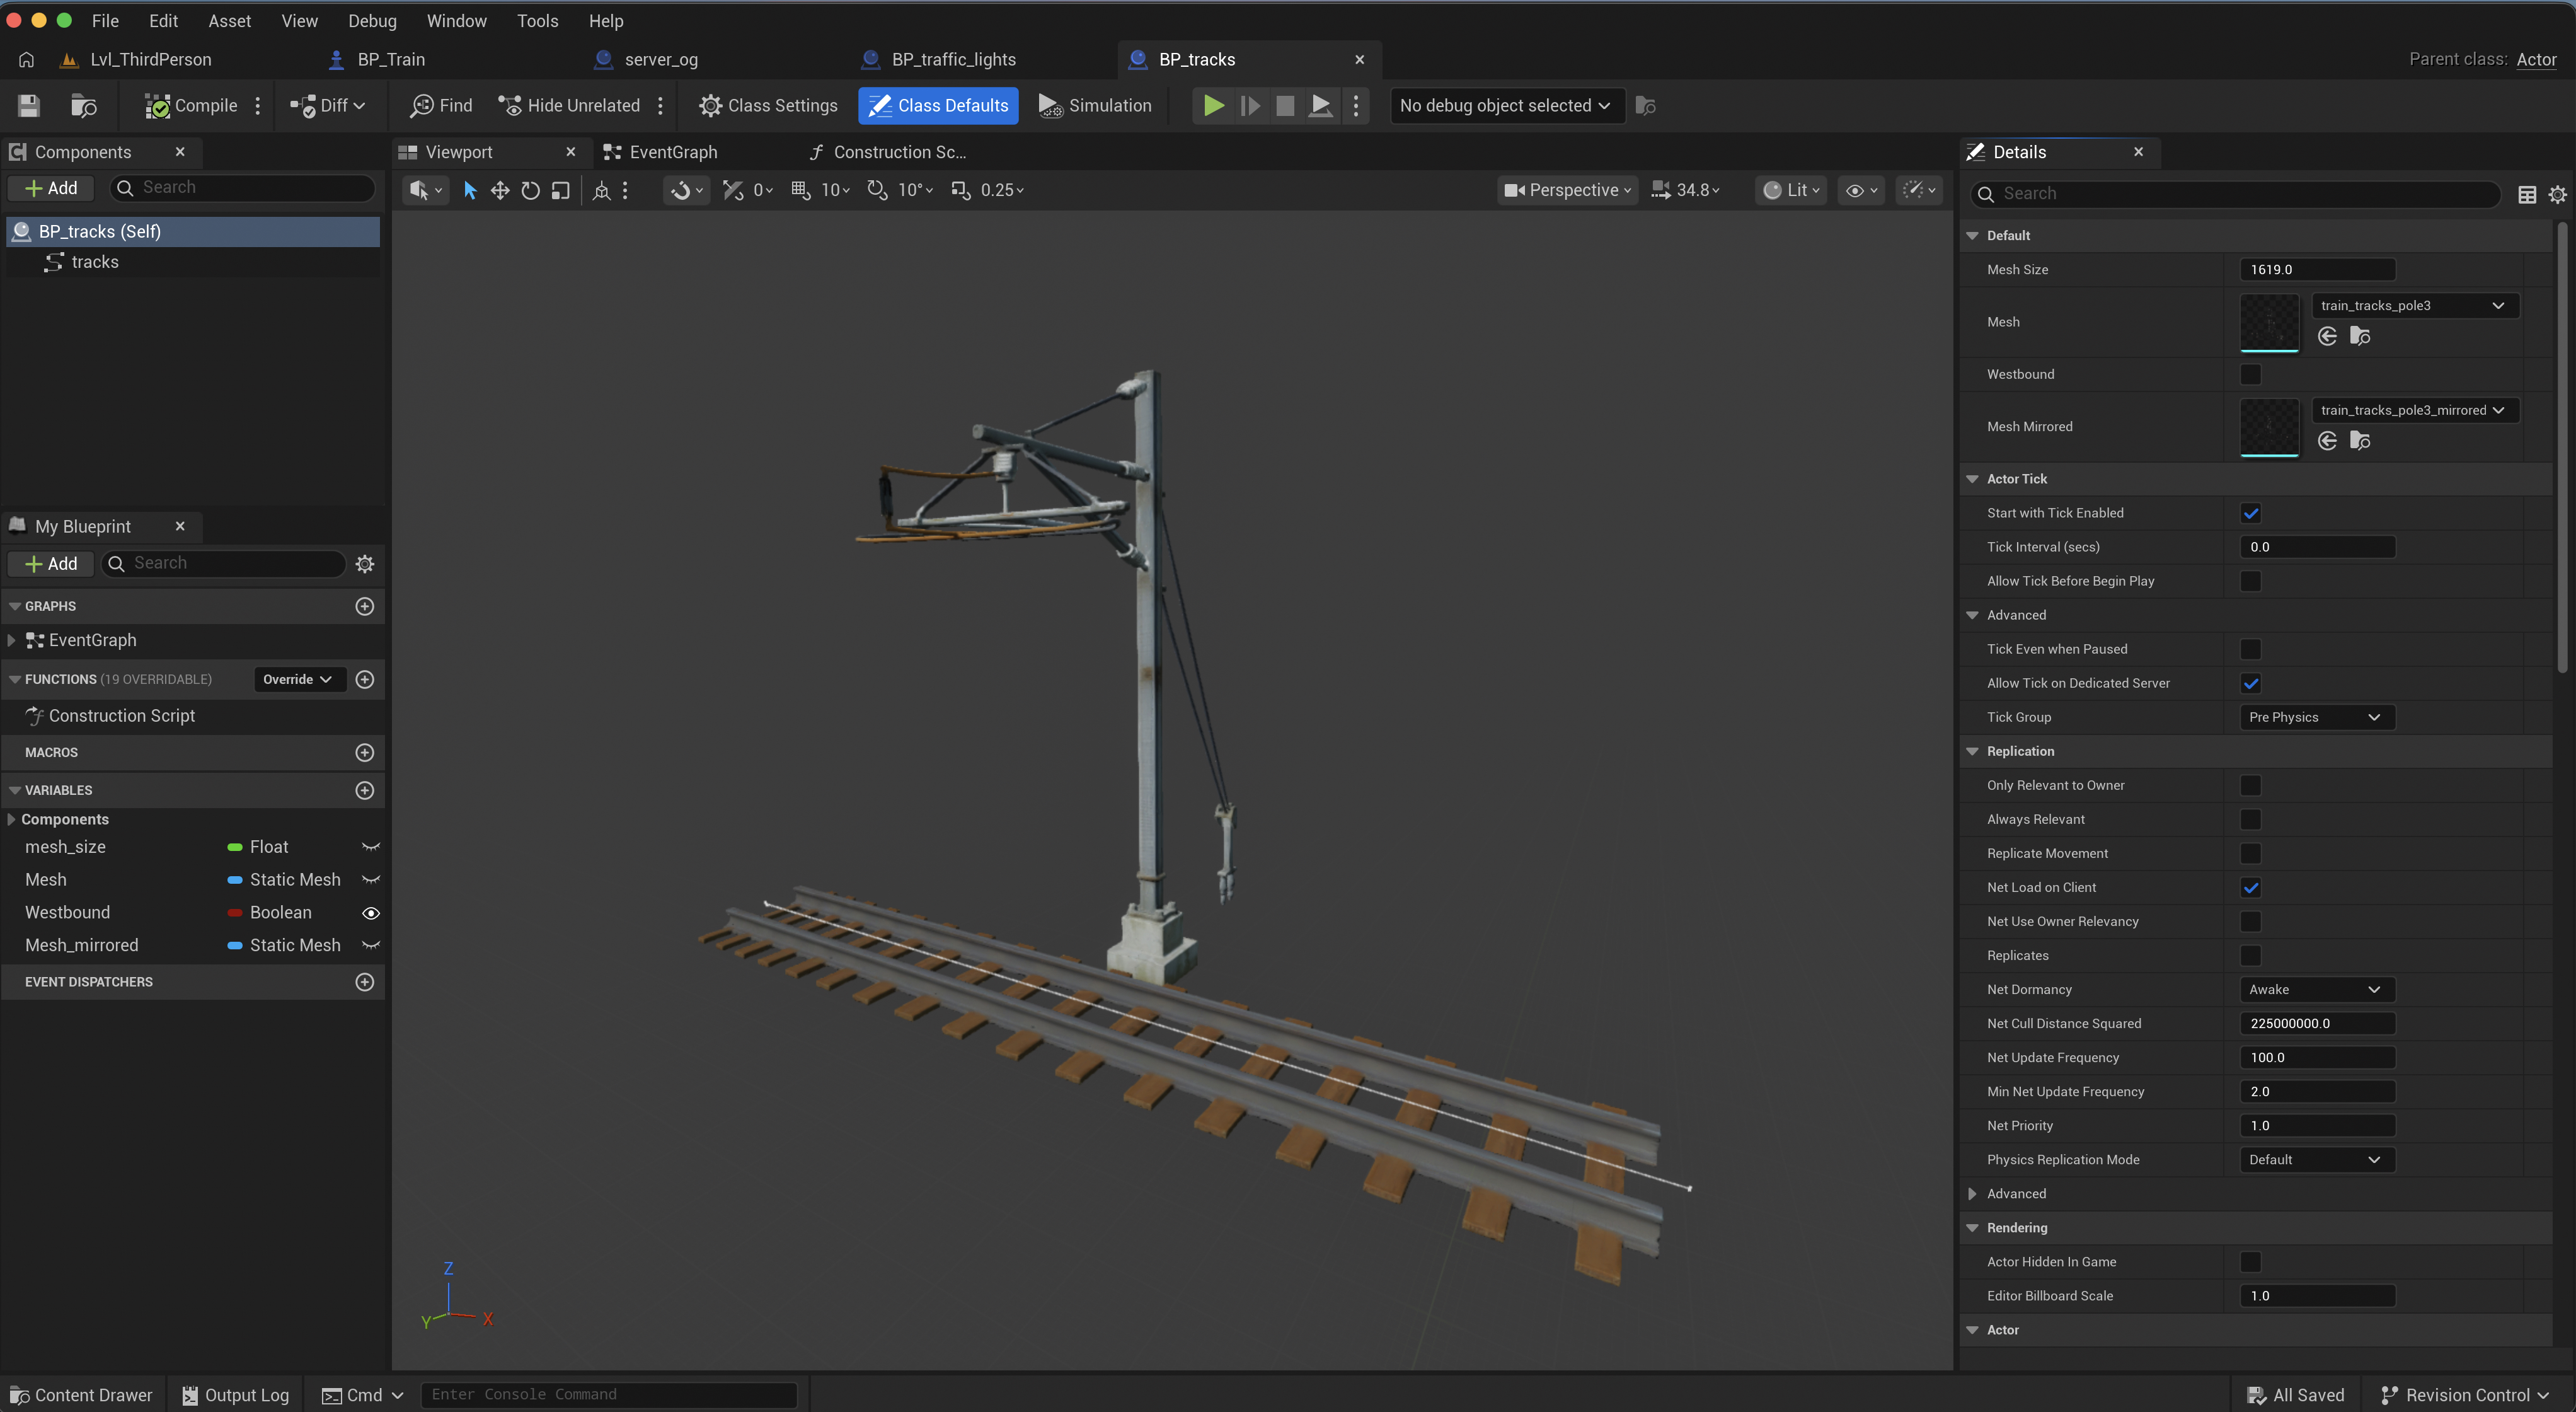Add a new variable with plus icon
The height and width of the screenshot is (1412, 2576).
(365, 790)
